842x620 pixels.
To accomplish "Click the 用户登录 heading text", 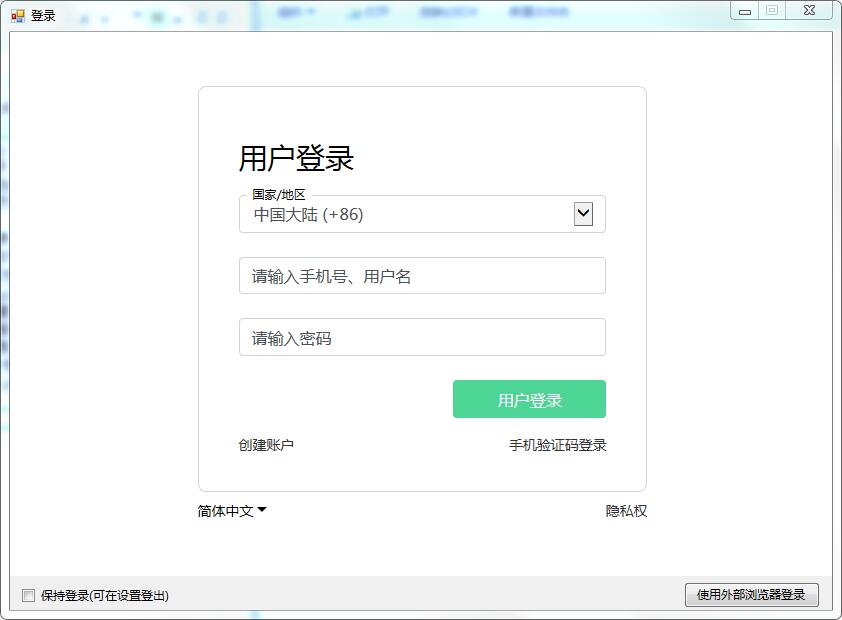I will coord(296,159).
